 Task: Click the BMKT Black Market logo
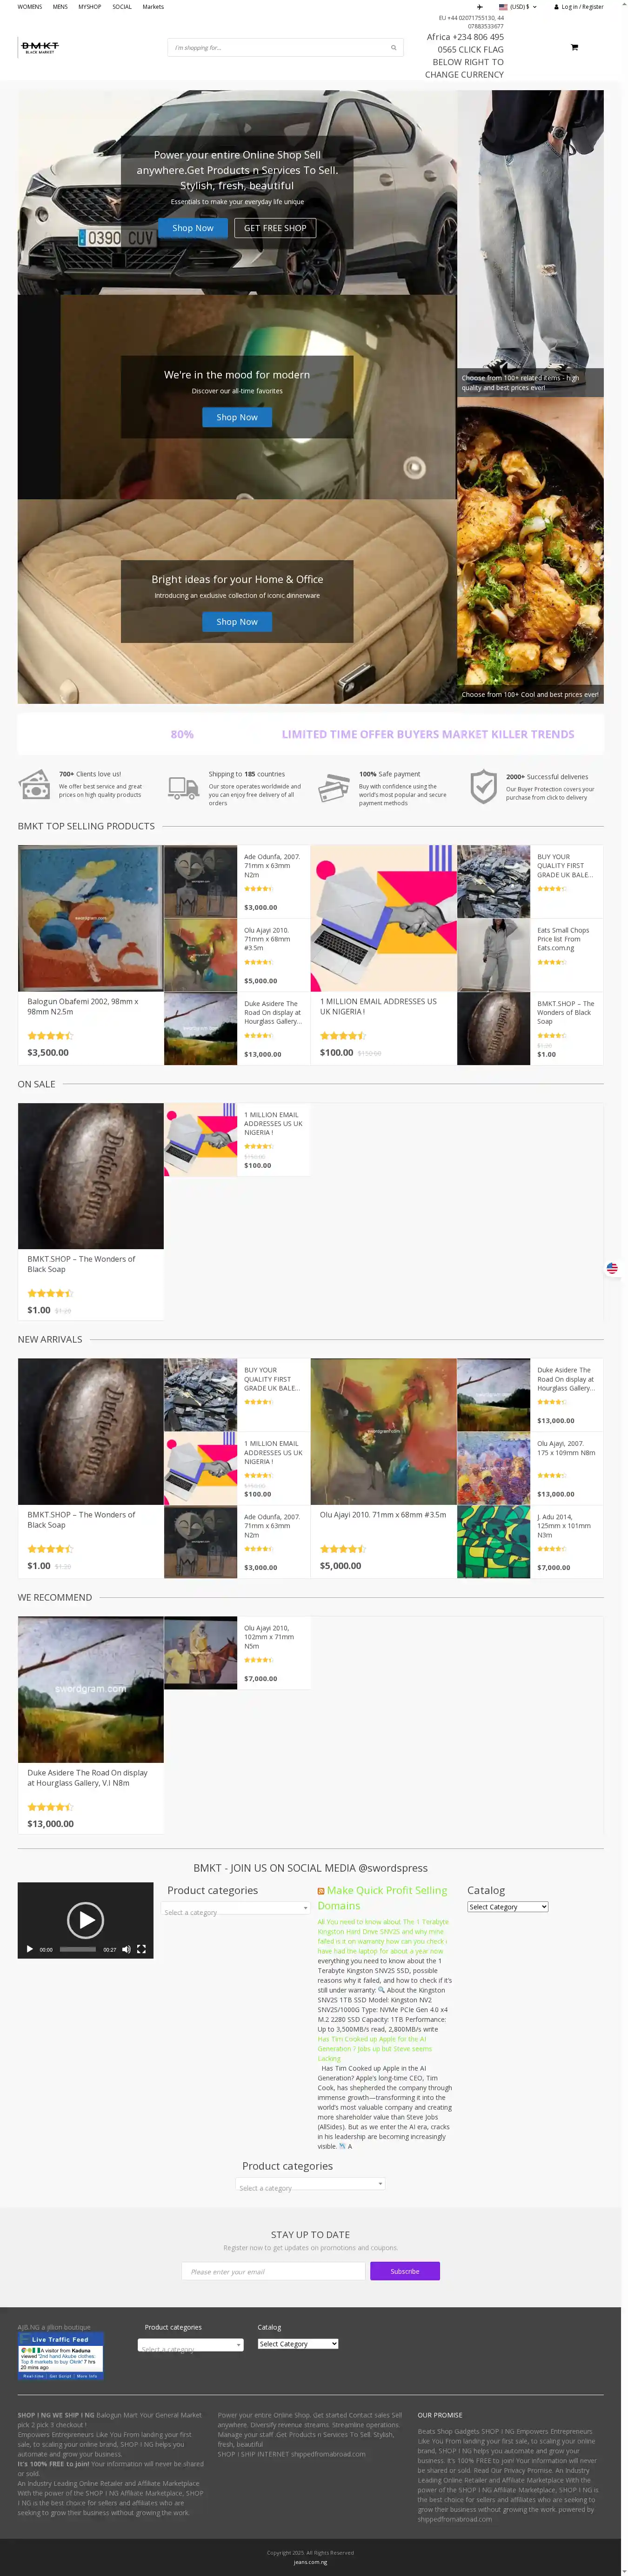(x=40, y=47)
